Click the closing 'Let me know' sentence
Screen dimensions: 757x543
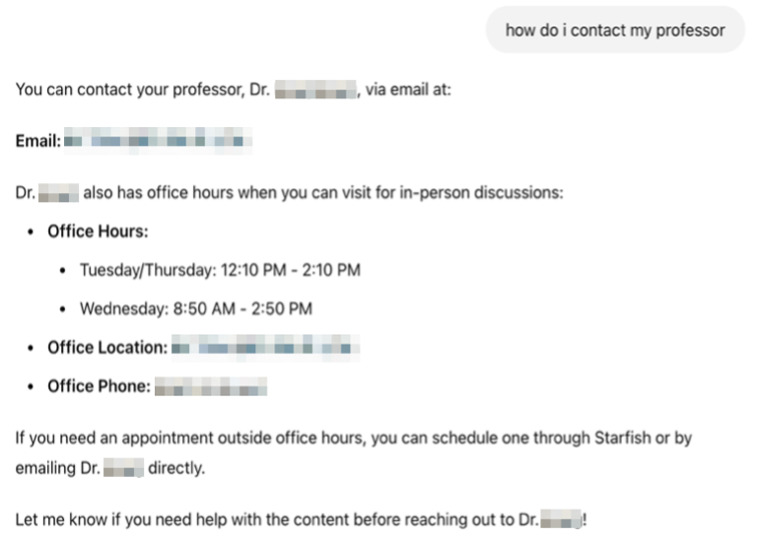tap(301, 519)
